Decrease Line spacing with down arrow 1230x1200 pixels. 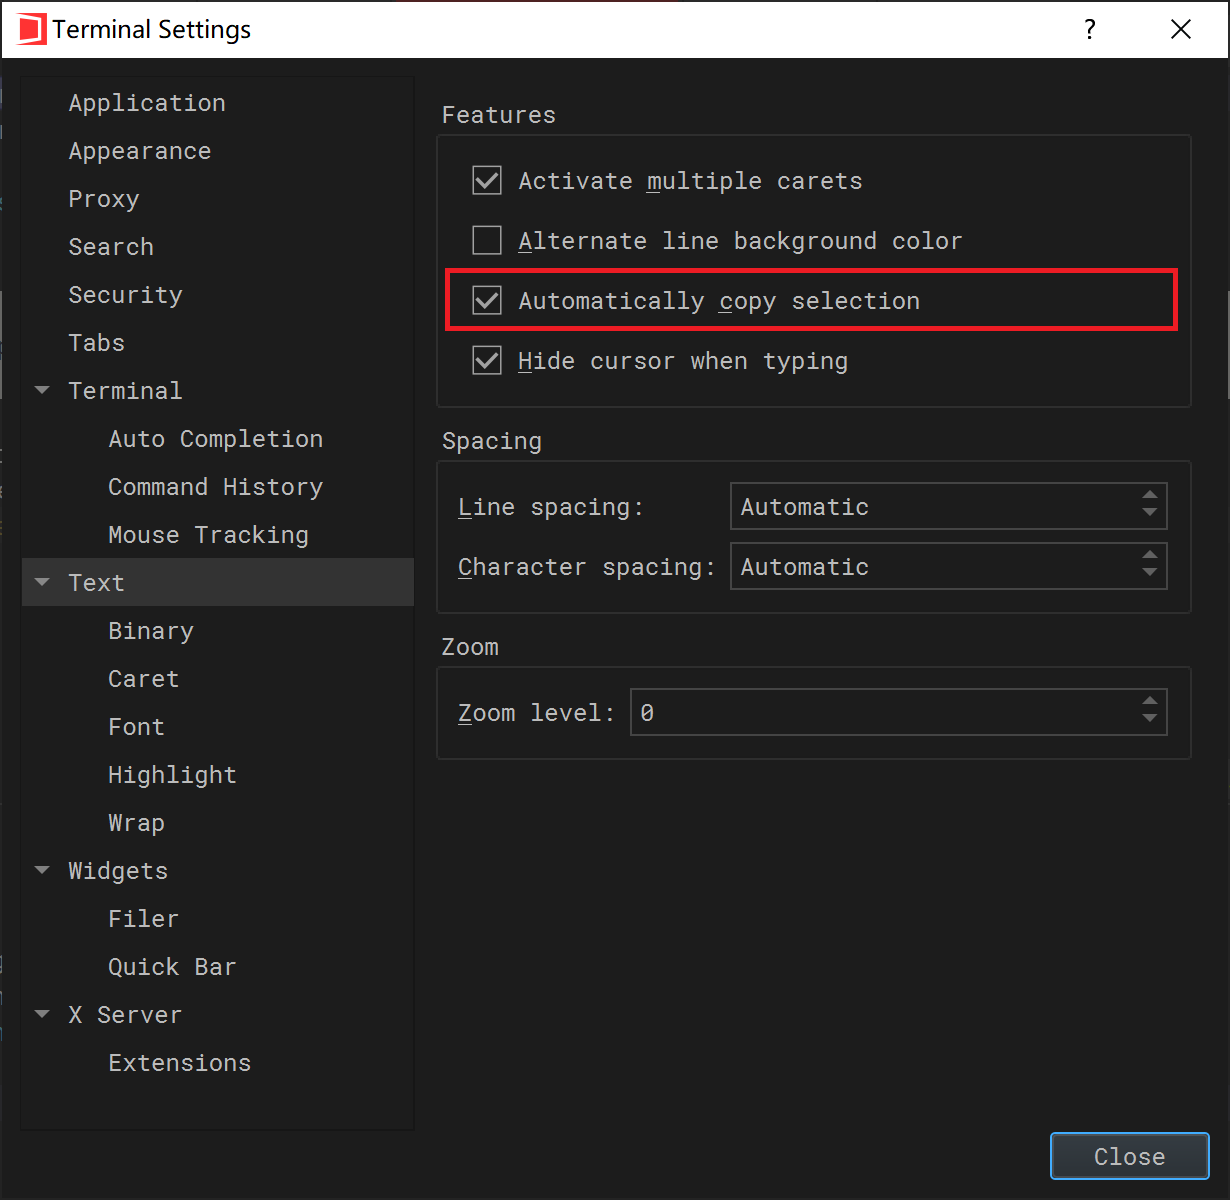1150,514
